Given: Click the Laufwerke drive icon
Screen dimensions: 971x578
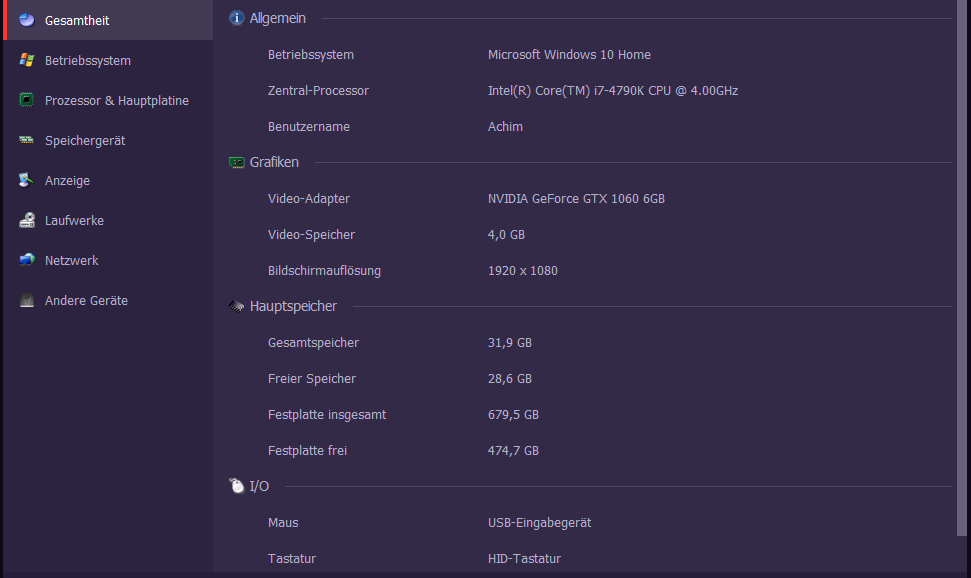Looking at the screenshot, I should [x=27, y=220].
